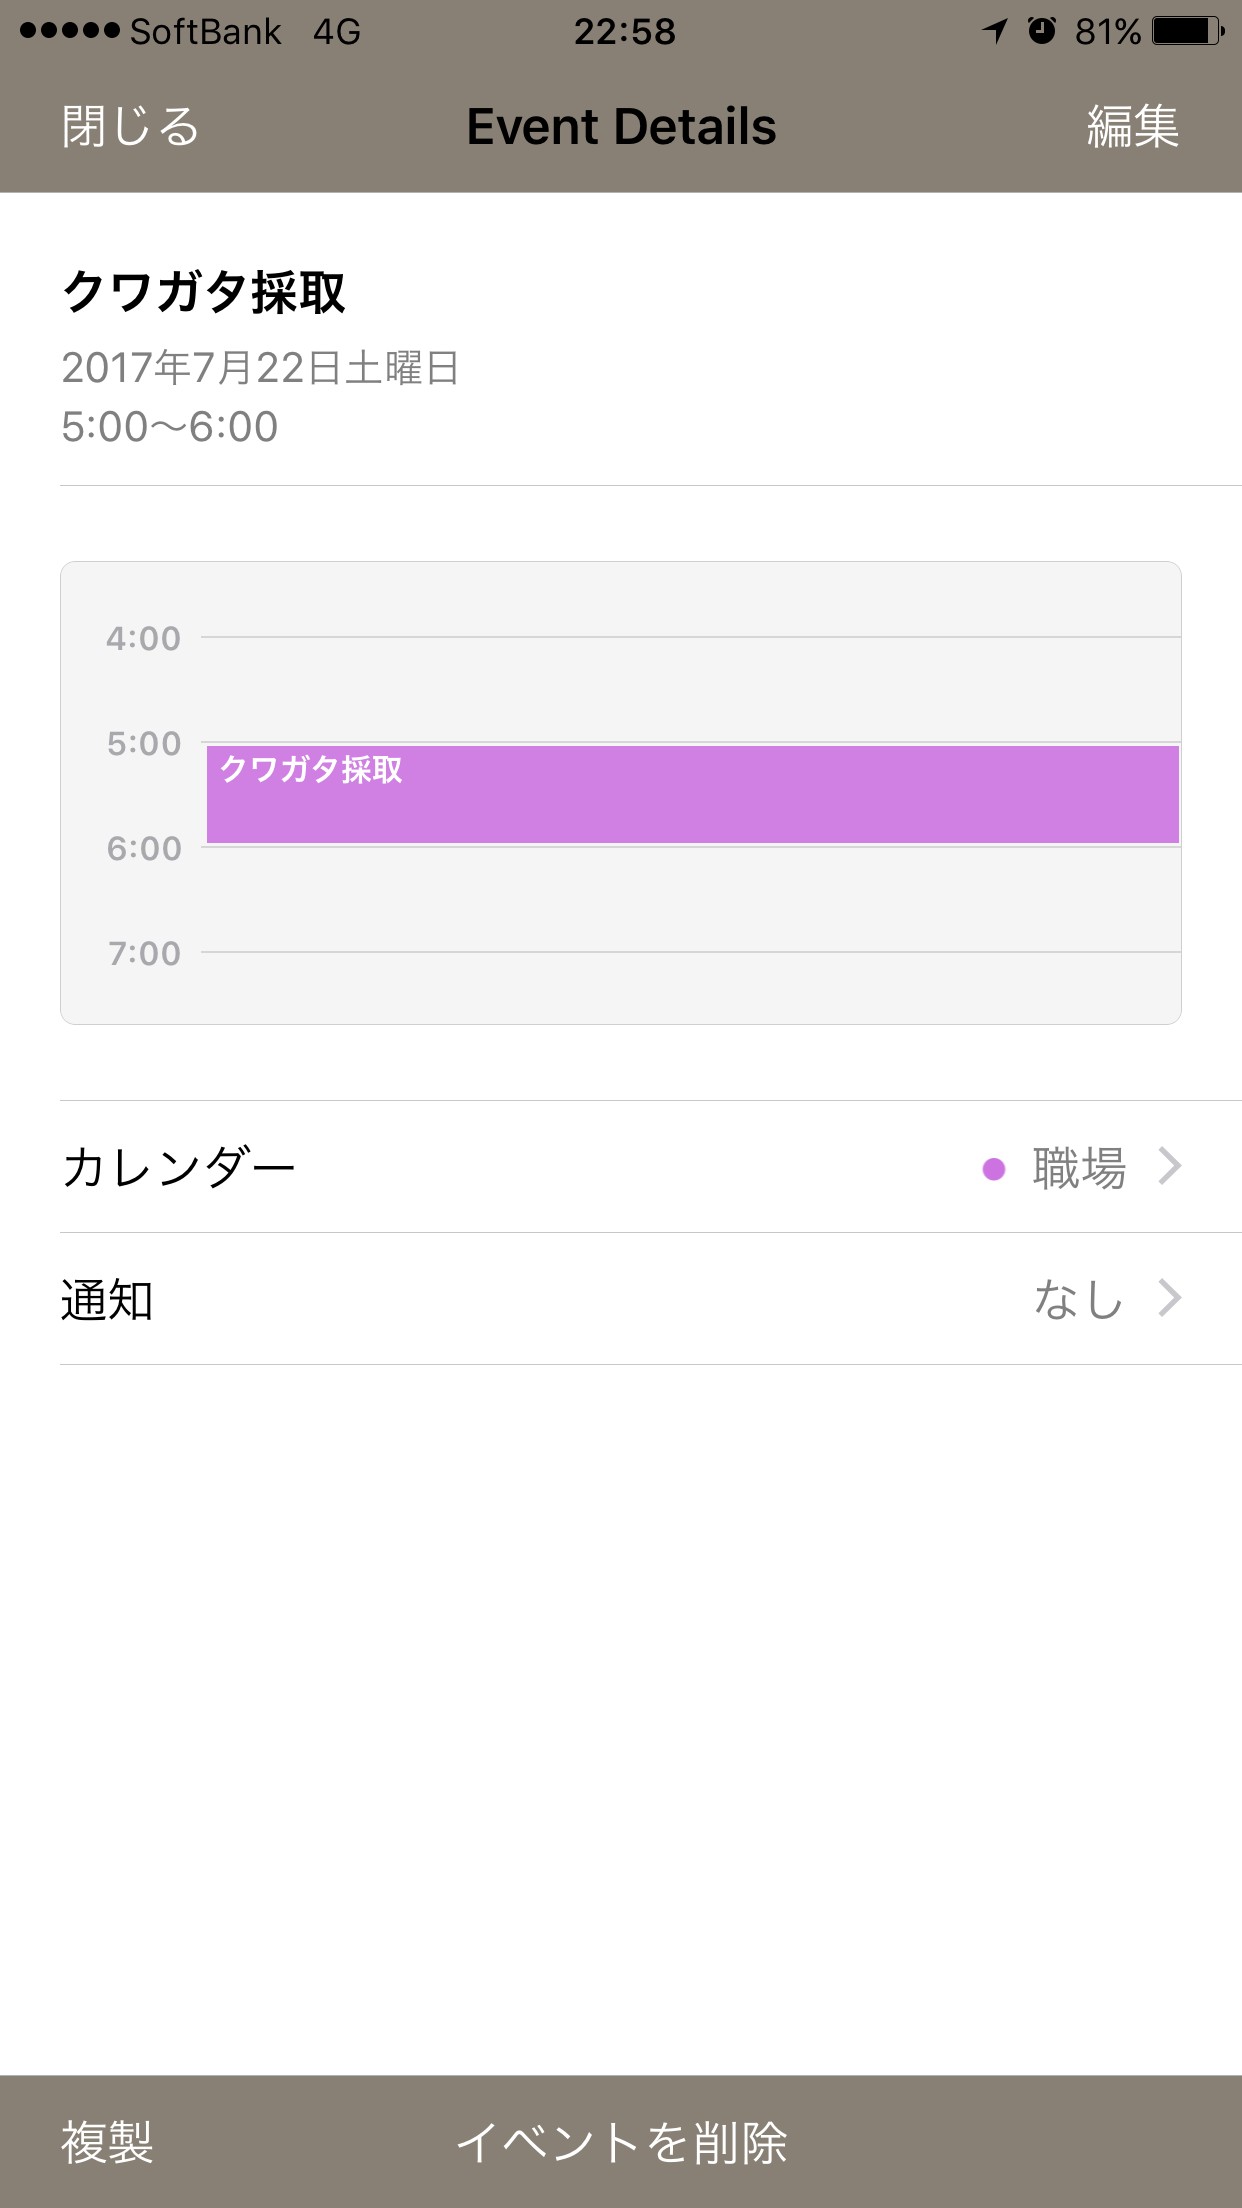Tap the location arrow status icon

995,32
